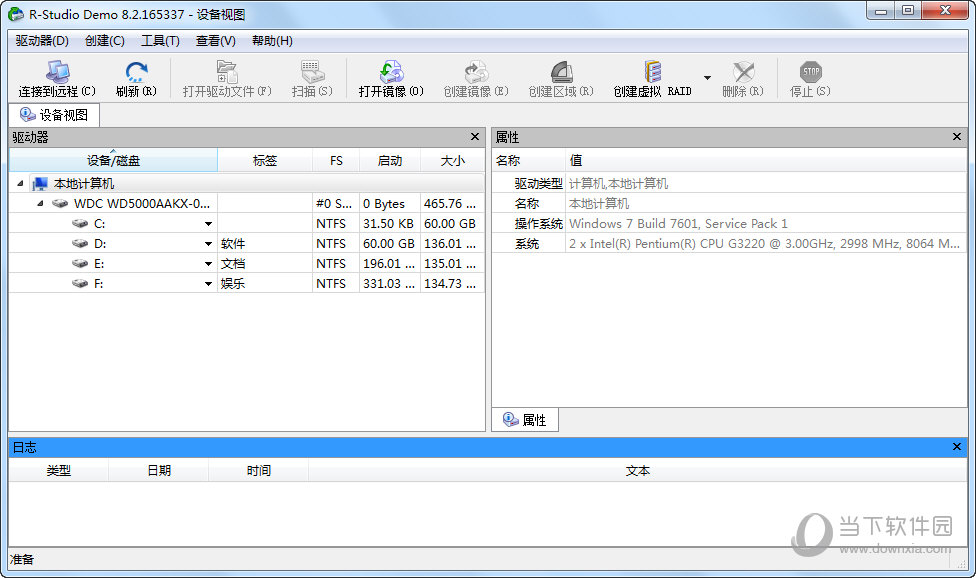Open the 驱动器(D) menu

[x=42, y=40]
